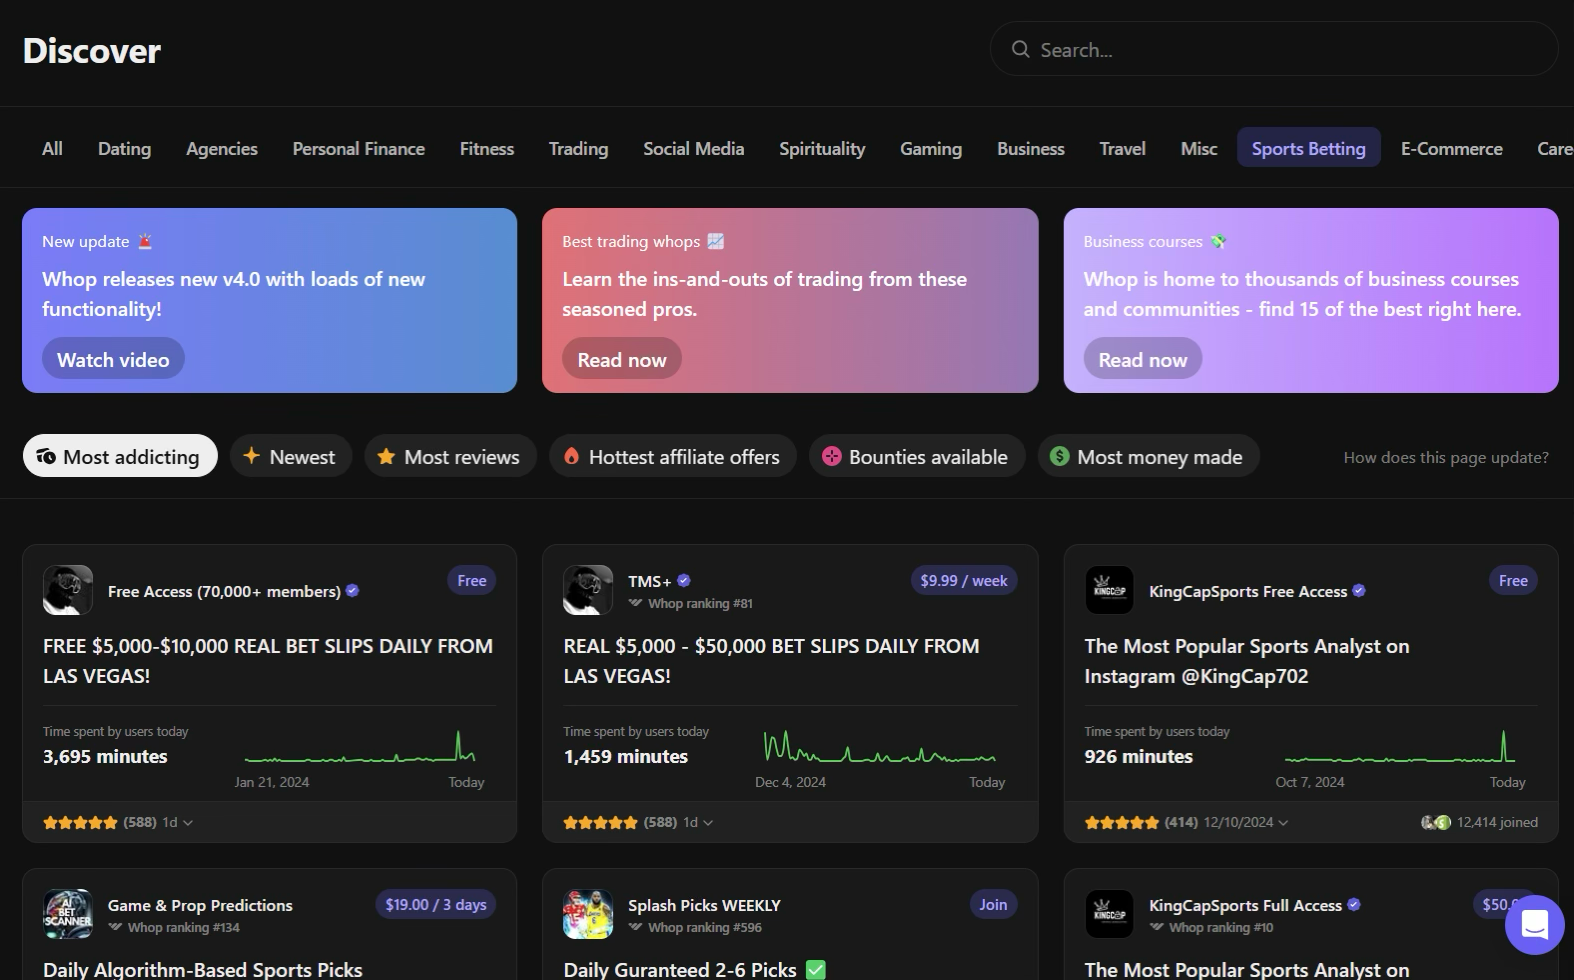Click the $19.00 / 3 days price badge
Viewport: 1574px width, 980px height.
click(435, 904)
